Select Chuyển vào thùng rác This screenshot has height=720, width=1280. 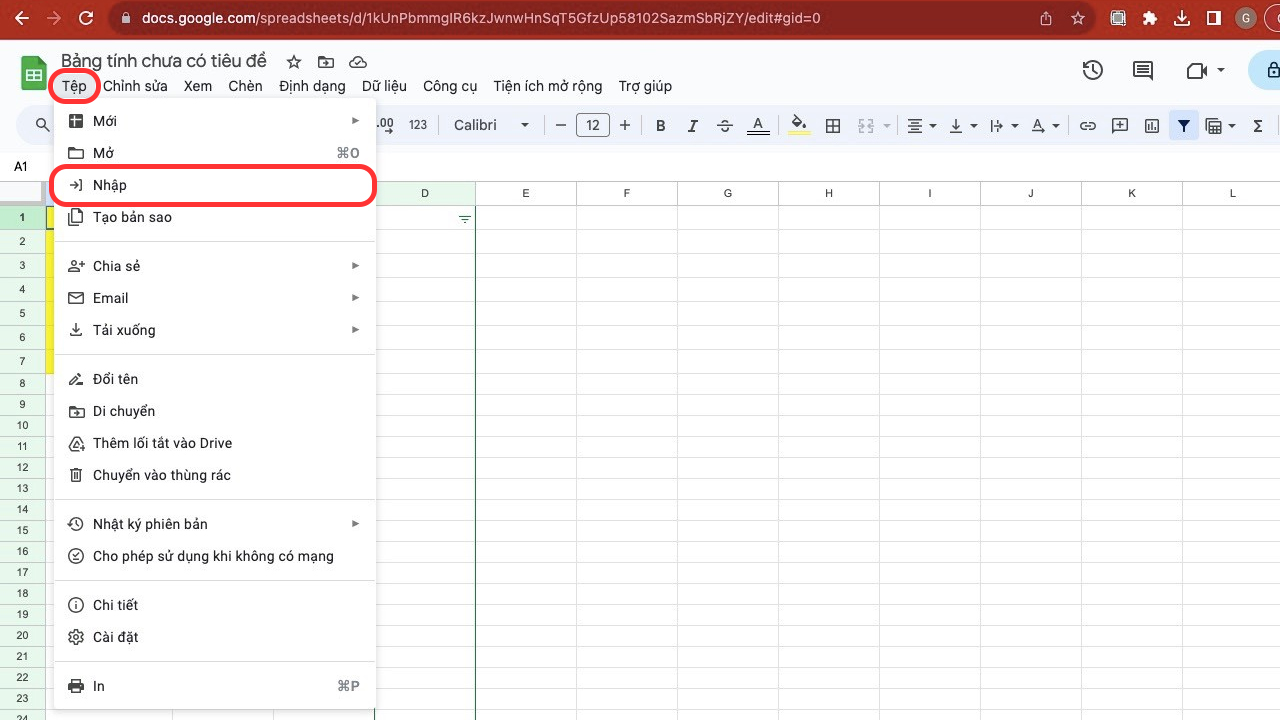tap(215, 475)
